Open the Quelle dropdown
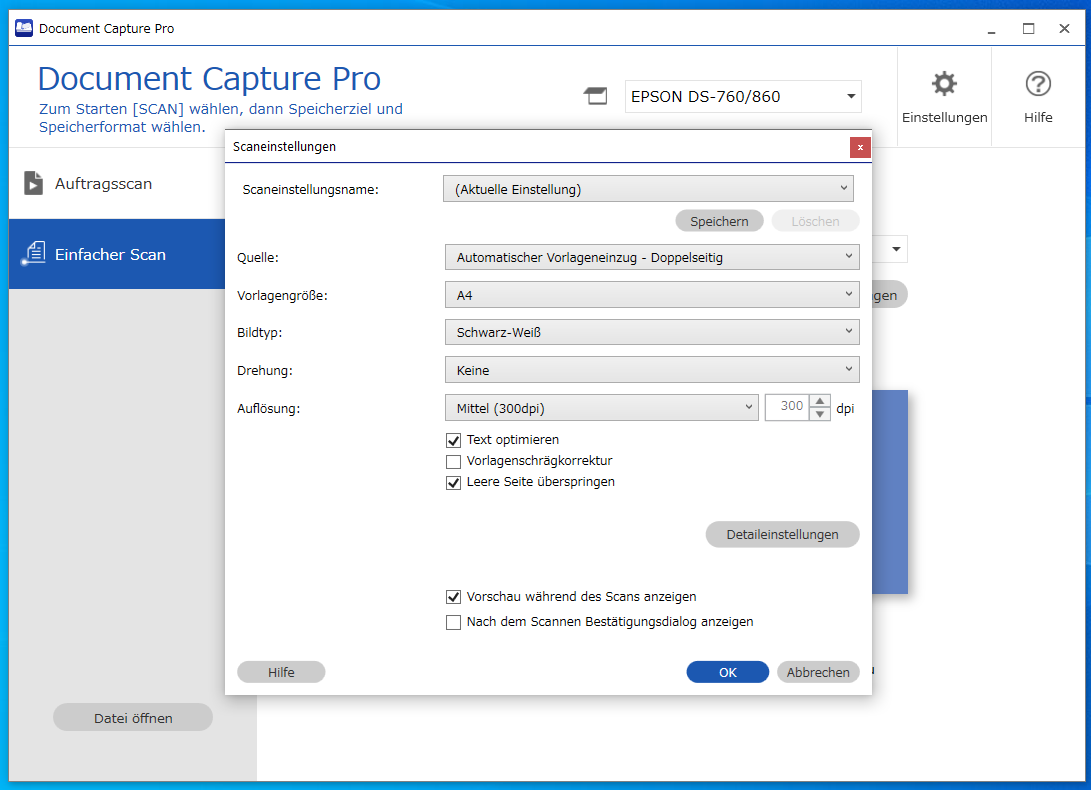The height and width of the screenshot is (790, 1091). pyautogui.click(x=652, y=257)
